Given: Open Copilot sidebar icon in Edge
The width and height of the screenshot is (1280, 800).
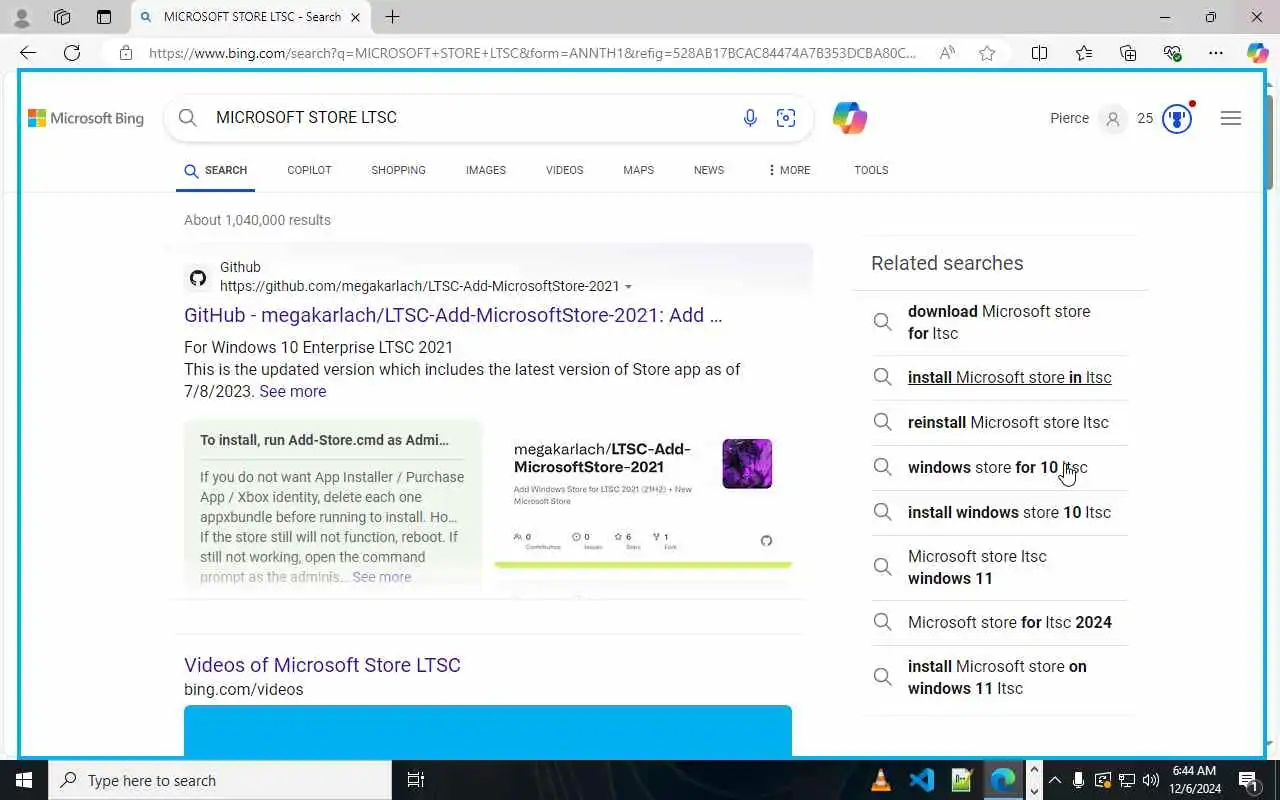Looking at the screenshot, I should 1257,53.
